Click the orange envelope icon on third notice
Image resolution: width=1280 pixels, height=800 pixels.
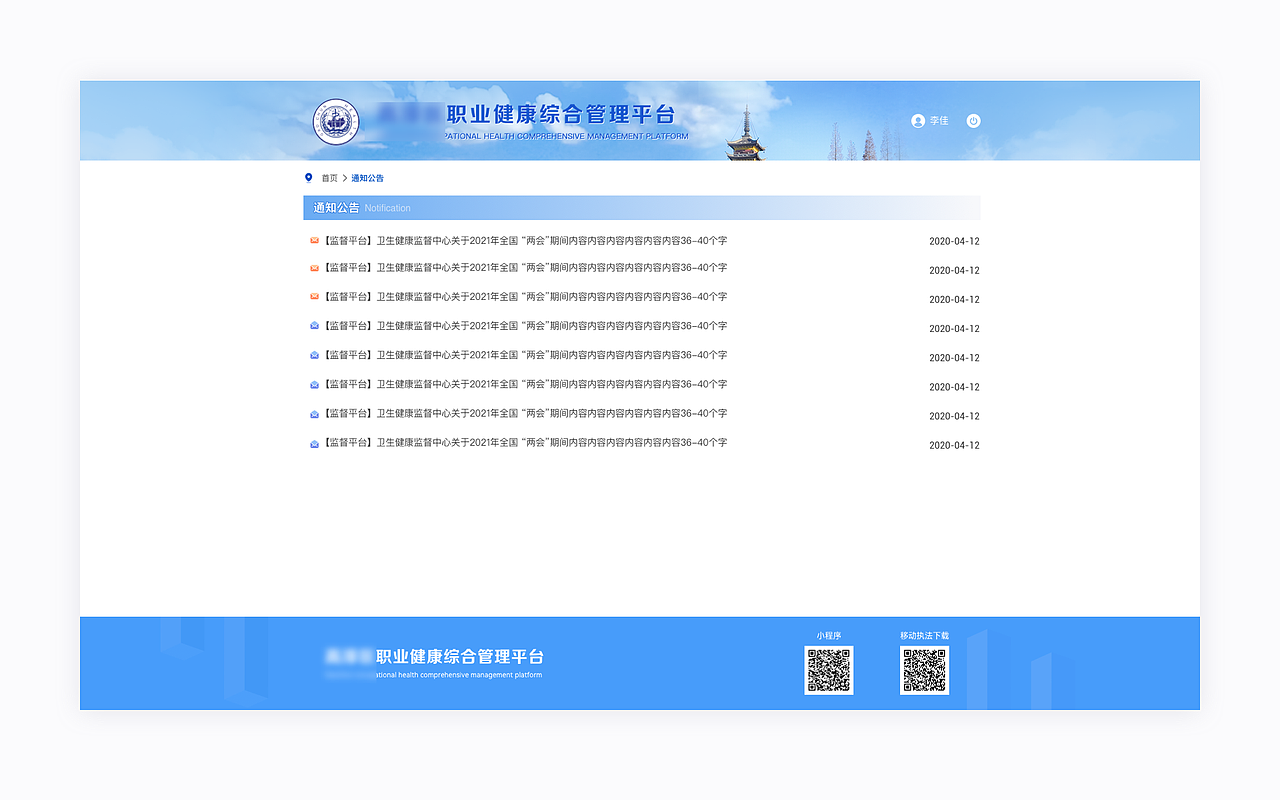point(313,298)
